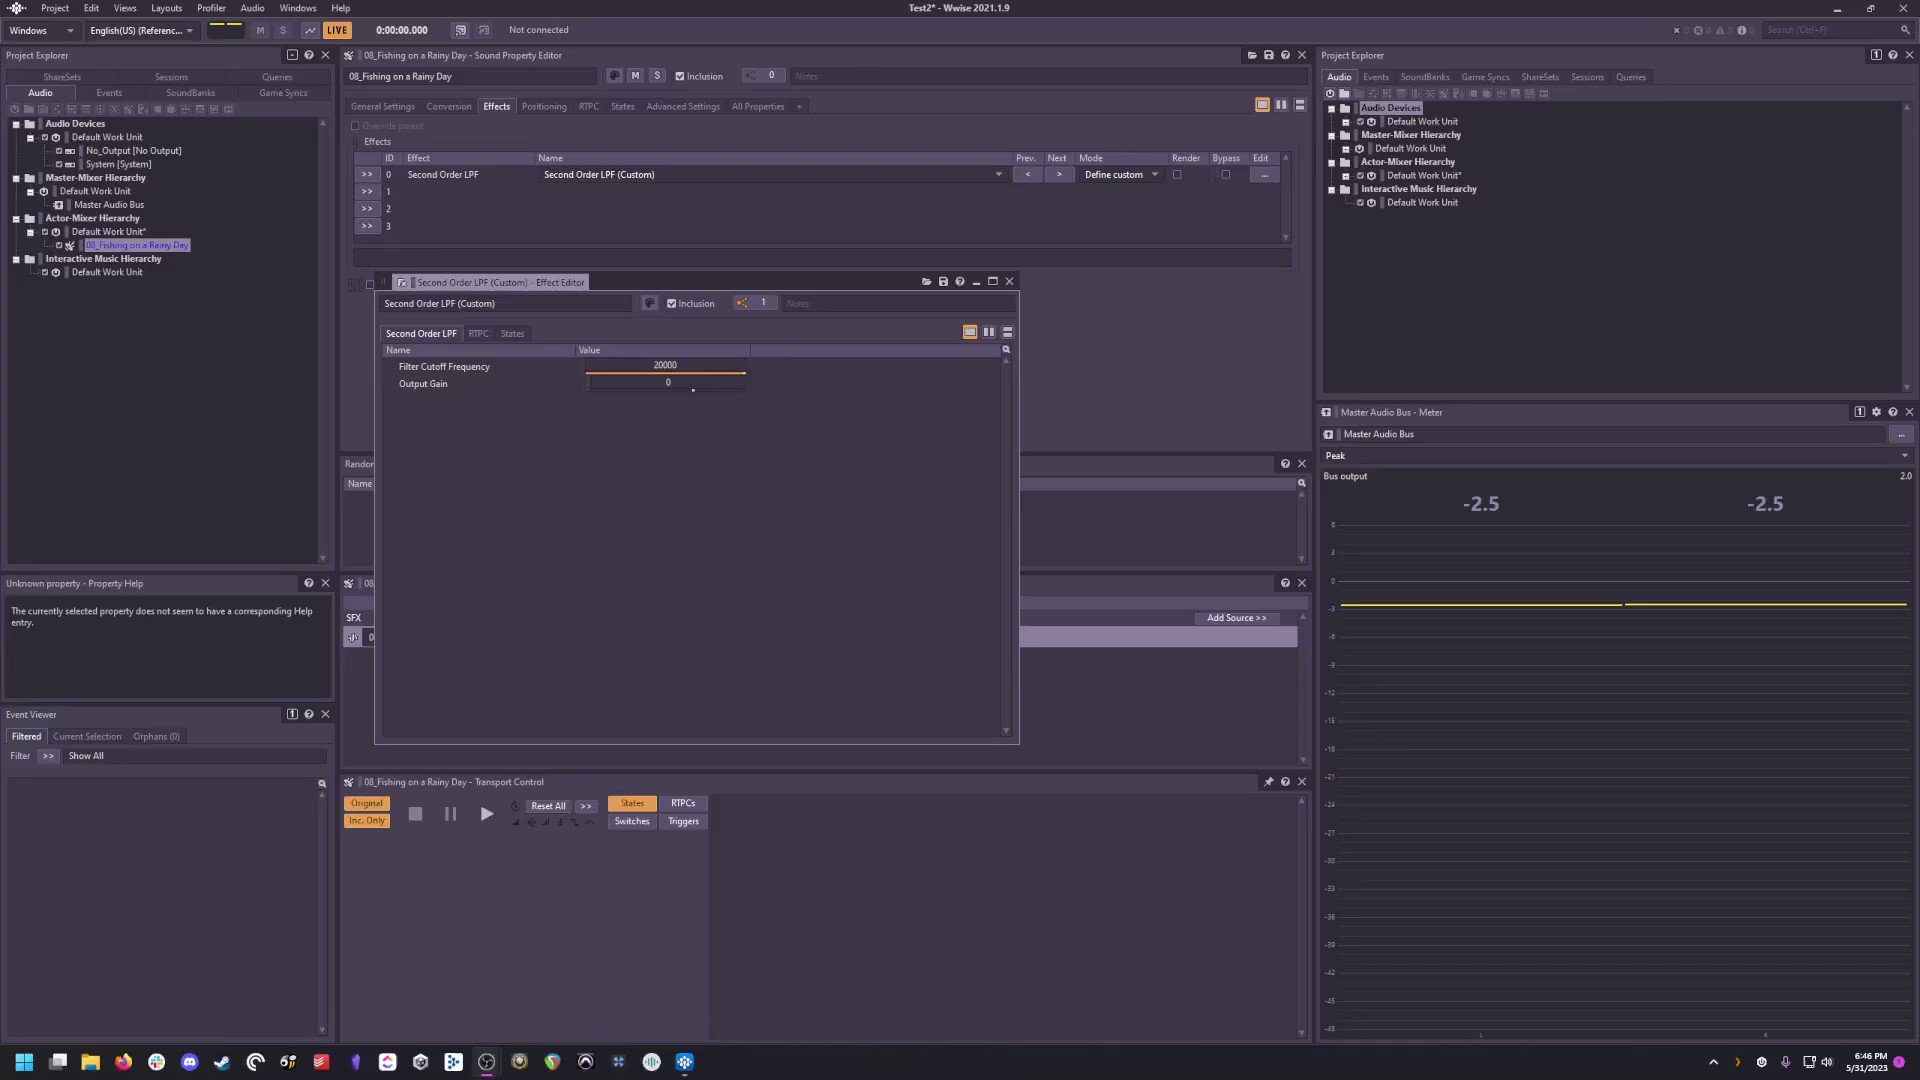Click the Effects tab in Sound Property Editor
The image size is (1920, 1080).
tap(497, 105)
